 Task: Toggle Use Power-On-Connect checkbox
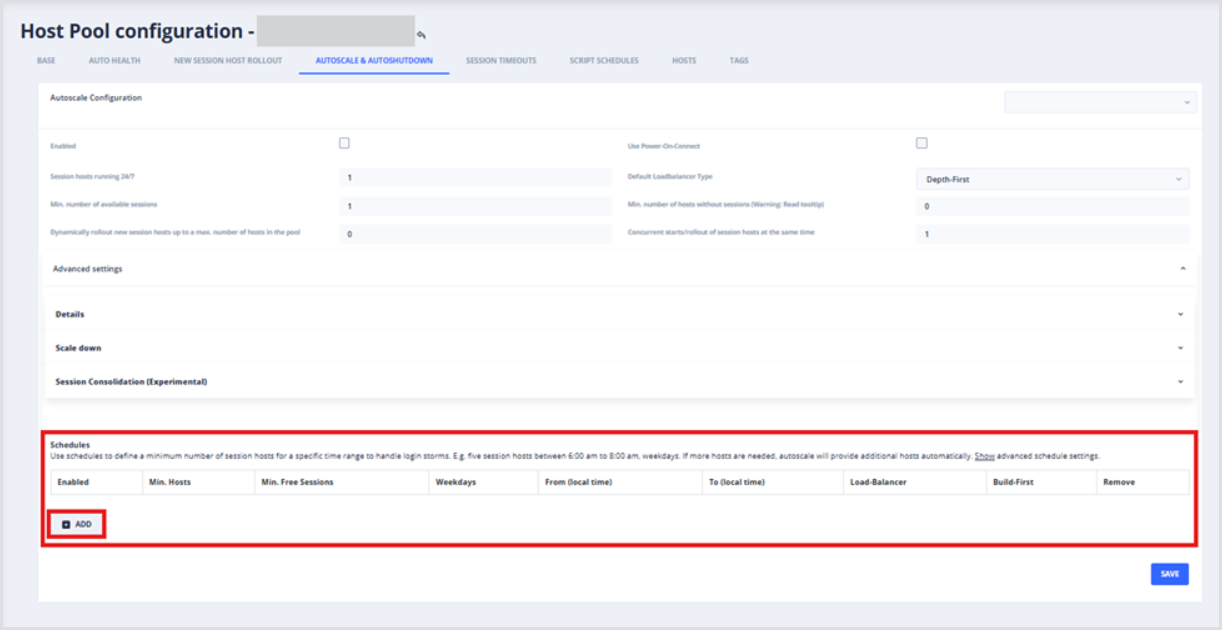[922, 143]
